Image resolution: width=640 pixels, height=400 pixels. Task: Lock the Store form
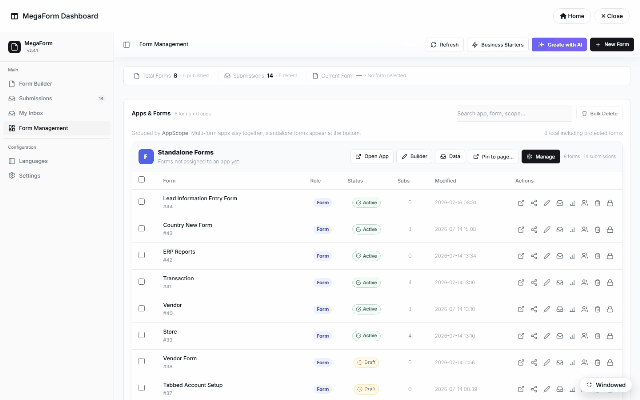tap(610, 336)
